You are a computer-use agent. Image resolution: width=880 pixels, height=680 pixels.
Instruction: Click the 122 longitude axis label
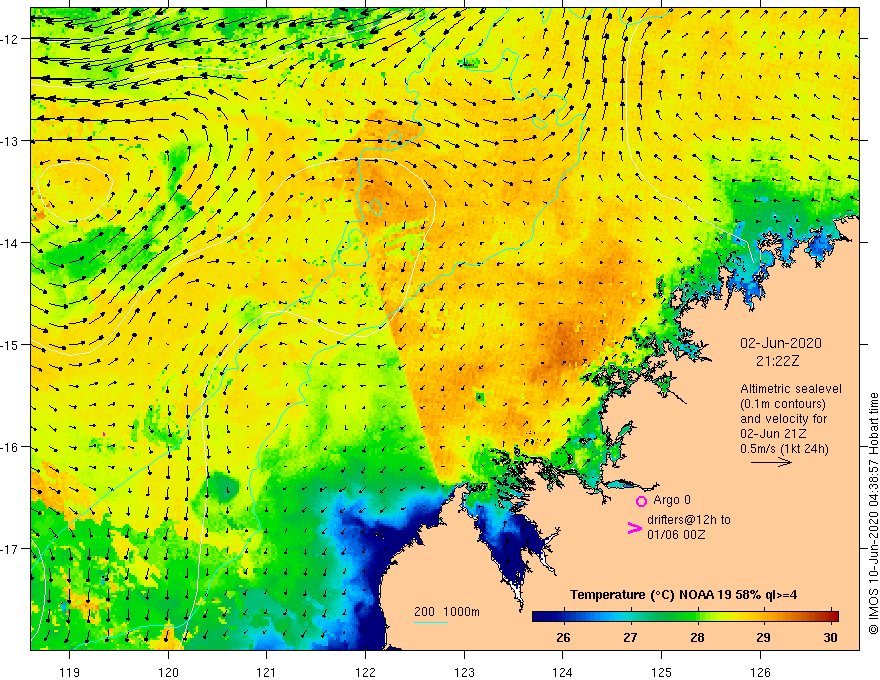coord(365,672)
